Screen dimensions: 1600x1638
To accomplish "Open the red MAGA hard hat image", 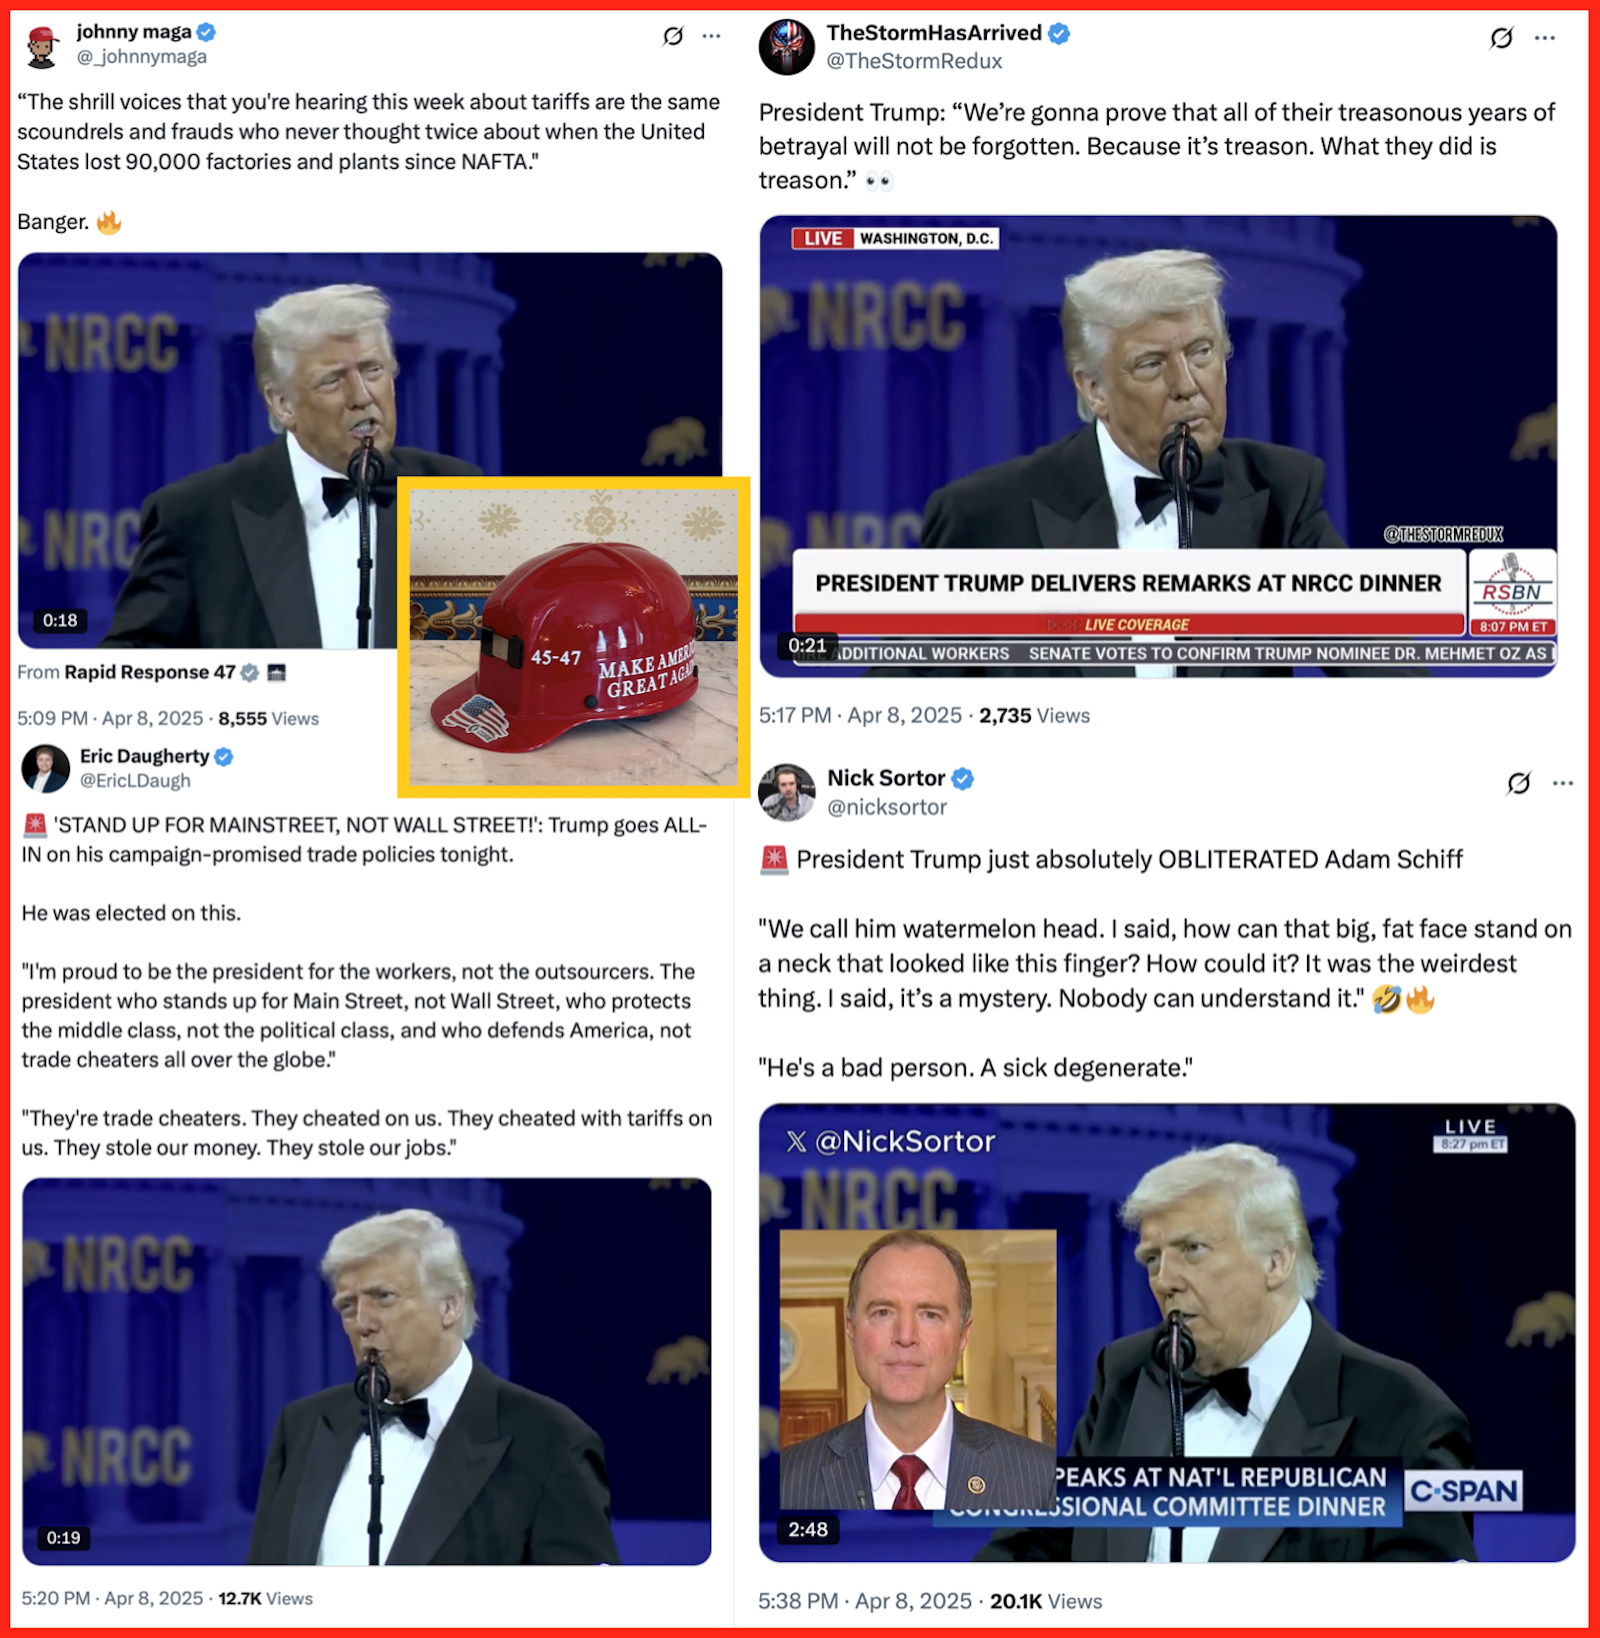I will coord(574,637).
